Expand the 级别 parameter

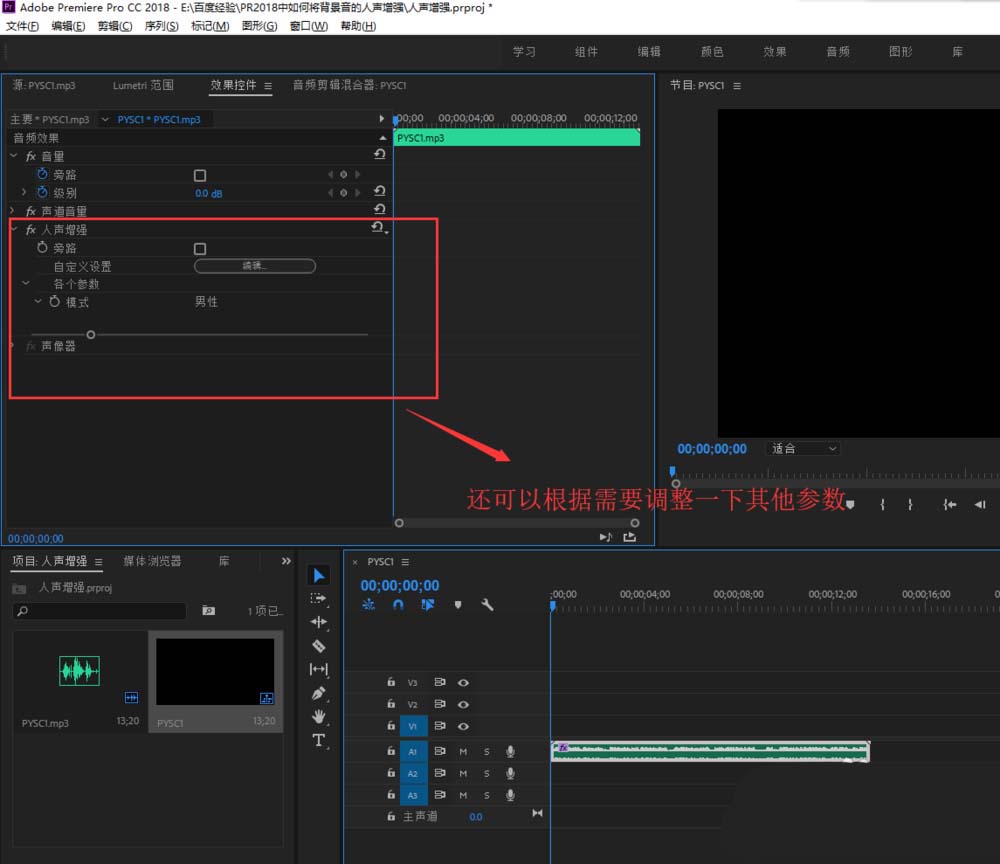[24, 192]
